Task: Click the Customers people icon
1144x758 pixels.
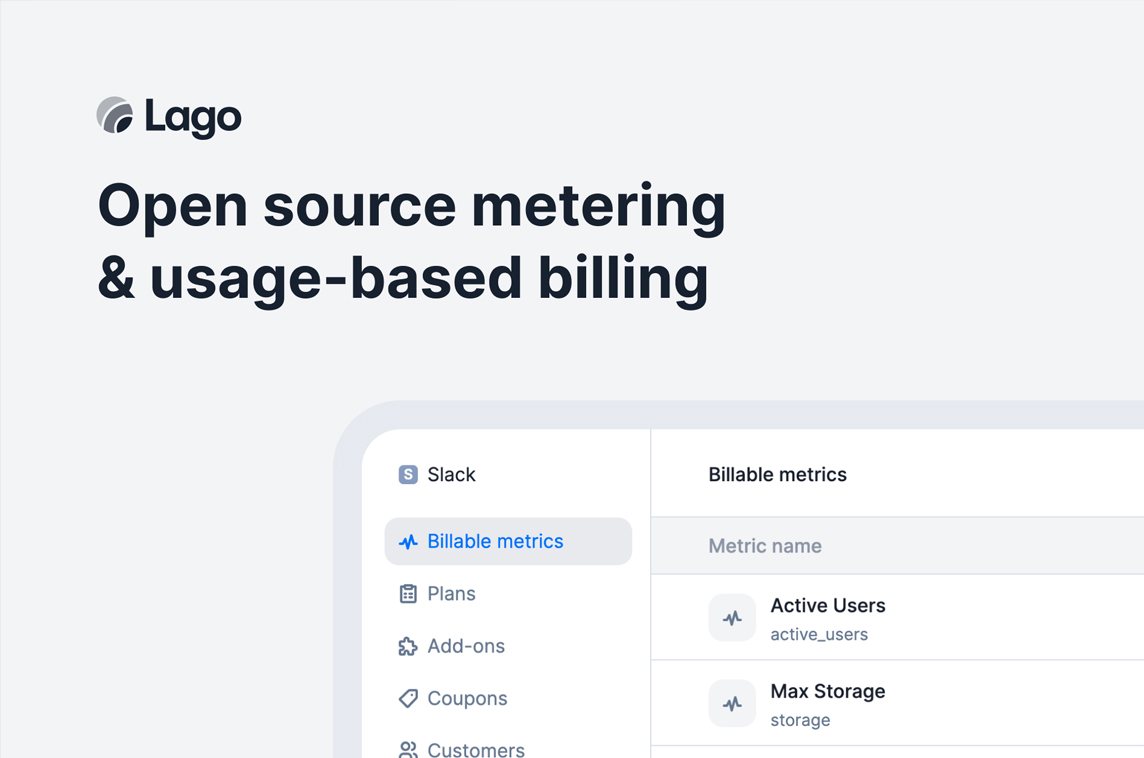Action: (408, 749)
